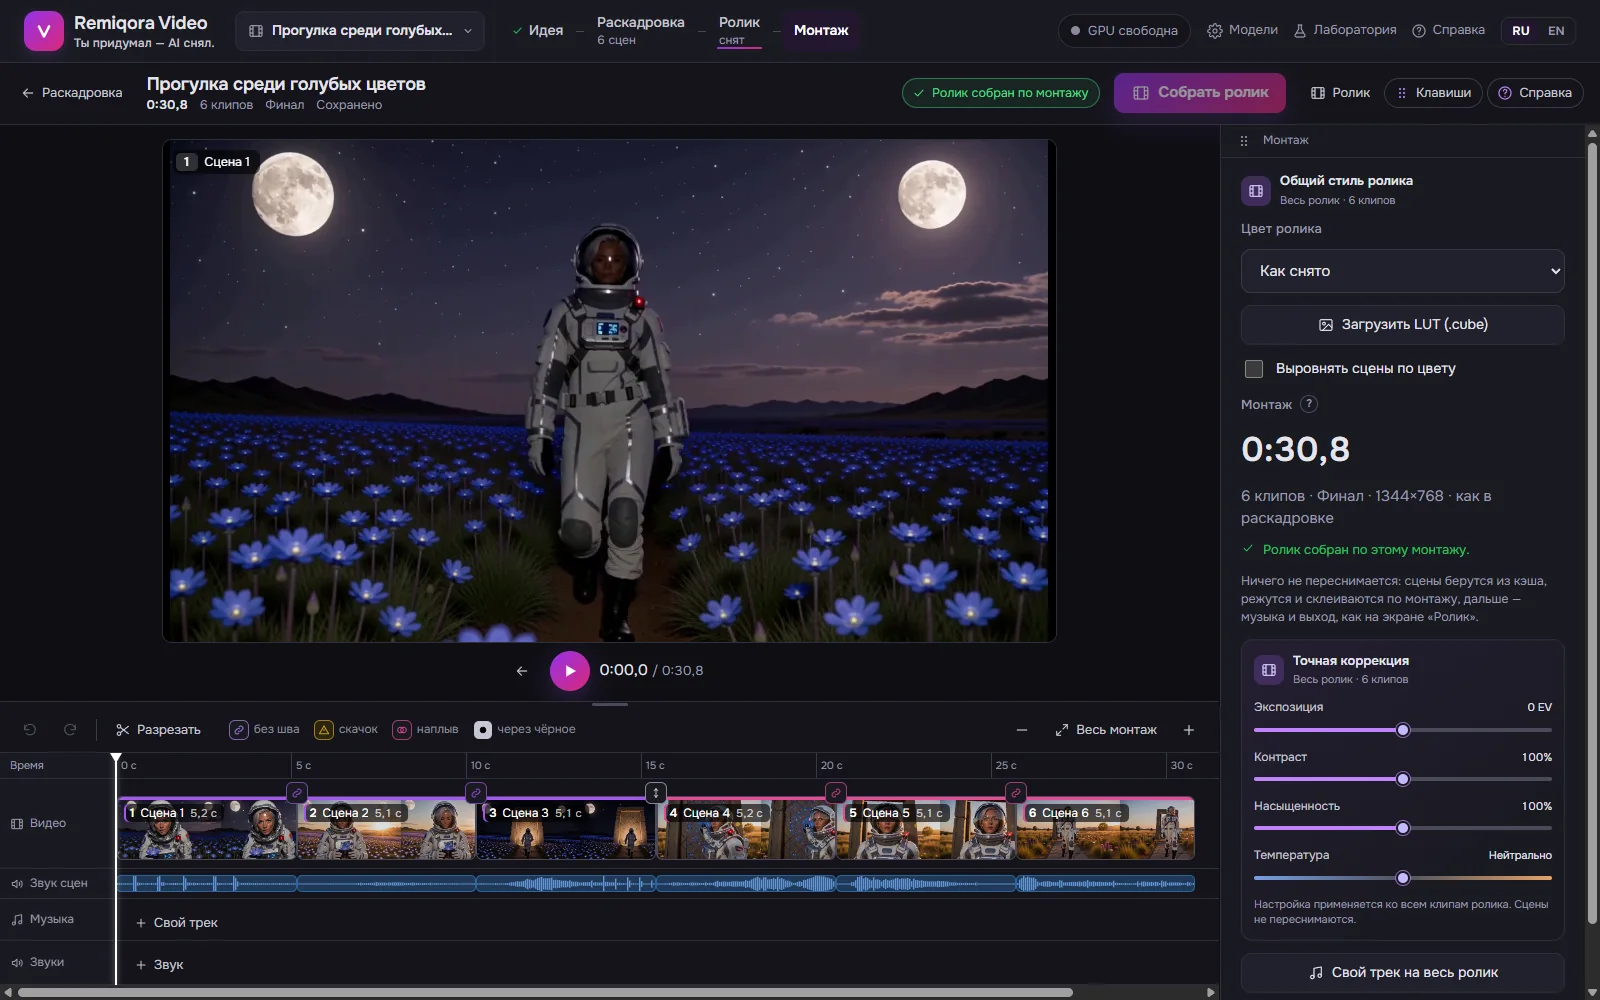The image size is (1600, 1000).
Task: Redo timeline edit
Action: click(x=70, y=730)
